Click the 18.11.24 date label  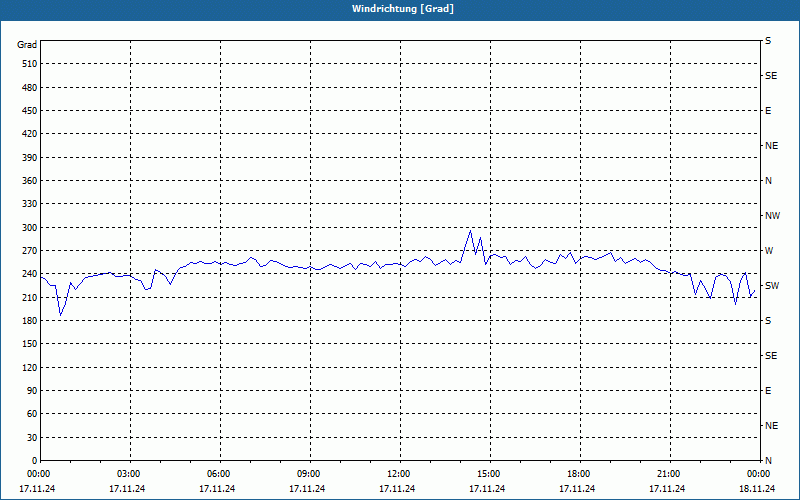[x=757, y=489]
